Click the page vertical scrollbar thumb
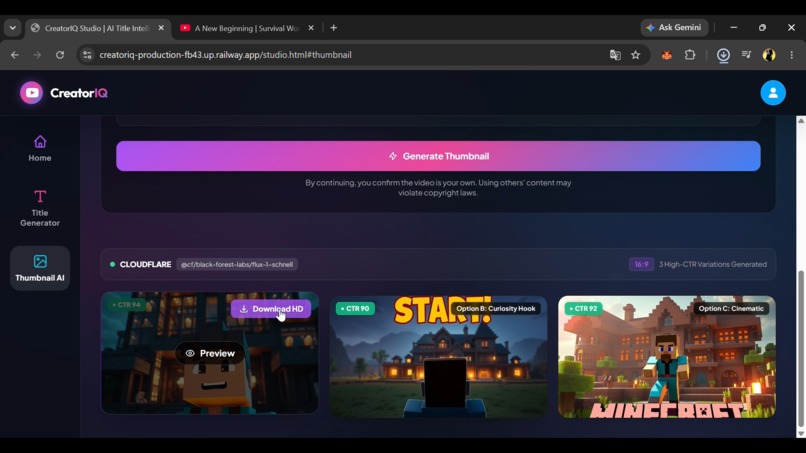 tap(800, 348)
